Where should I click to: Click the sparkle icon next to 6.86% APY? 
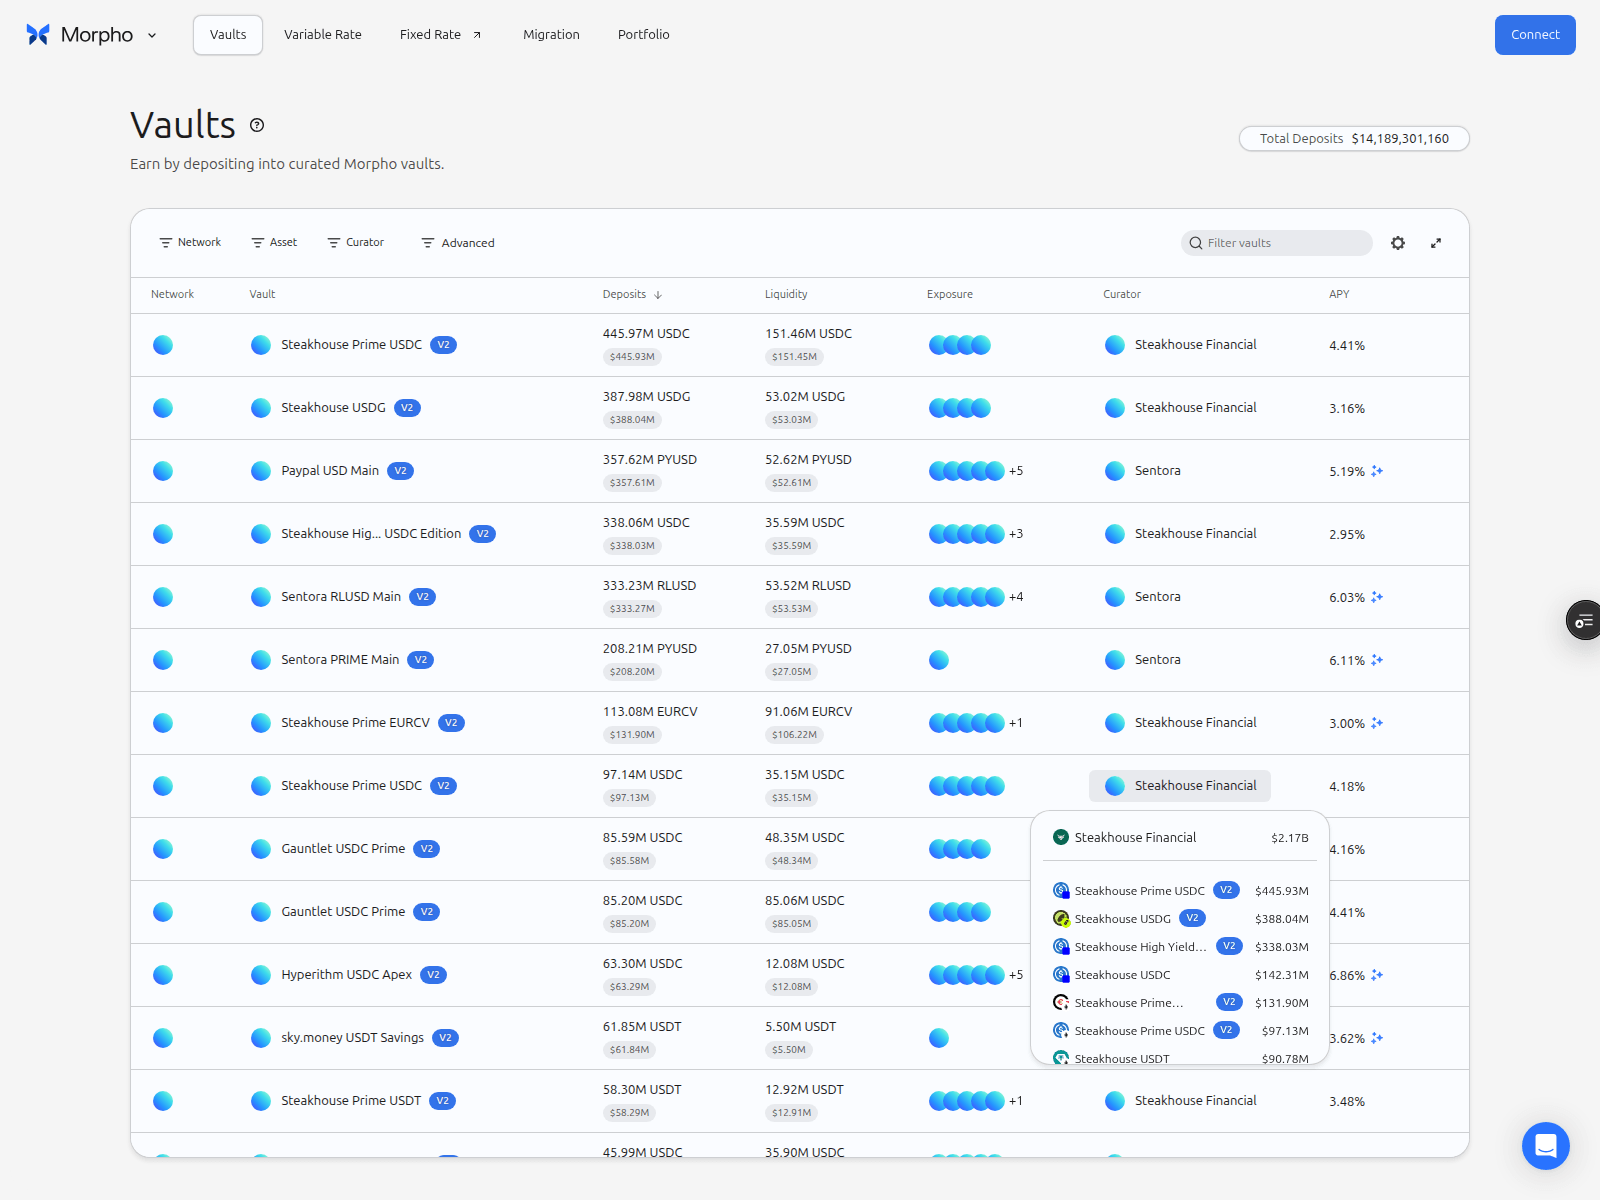click(1377, 975)
